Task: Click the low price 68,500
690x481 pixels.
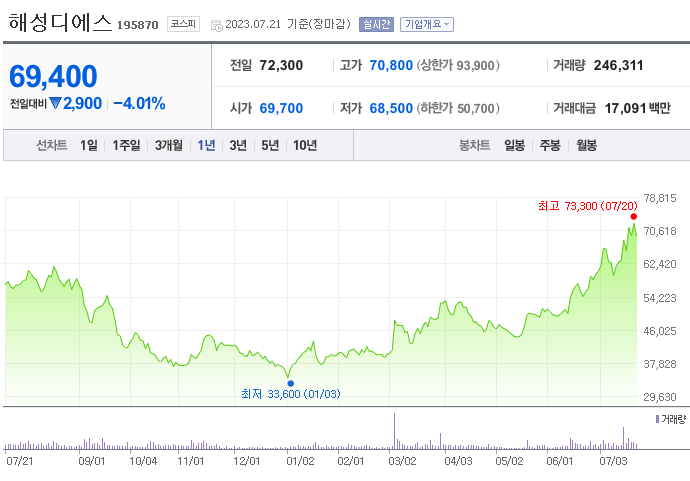Action: coord(391,108)
